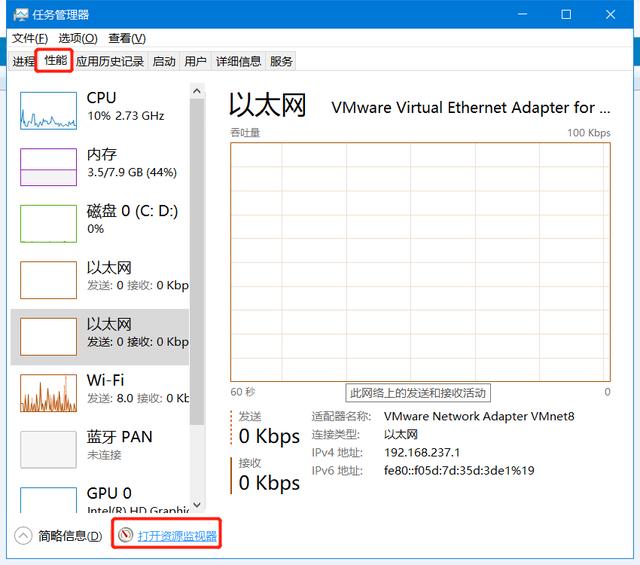Select the GPU 0 graph thumbnail
640x565 pixels.
coord(48,500)
